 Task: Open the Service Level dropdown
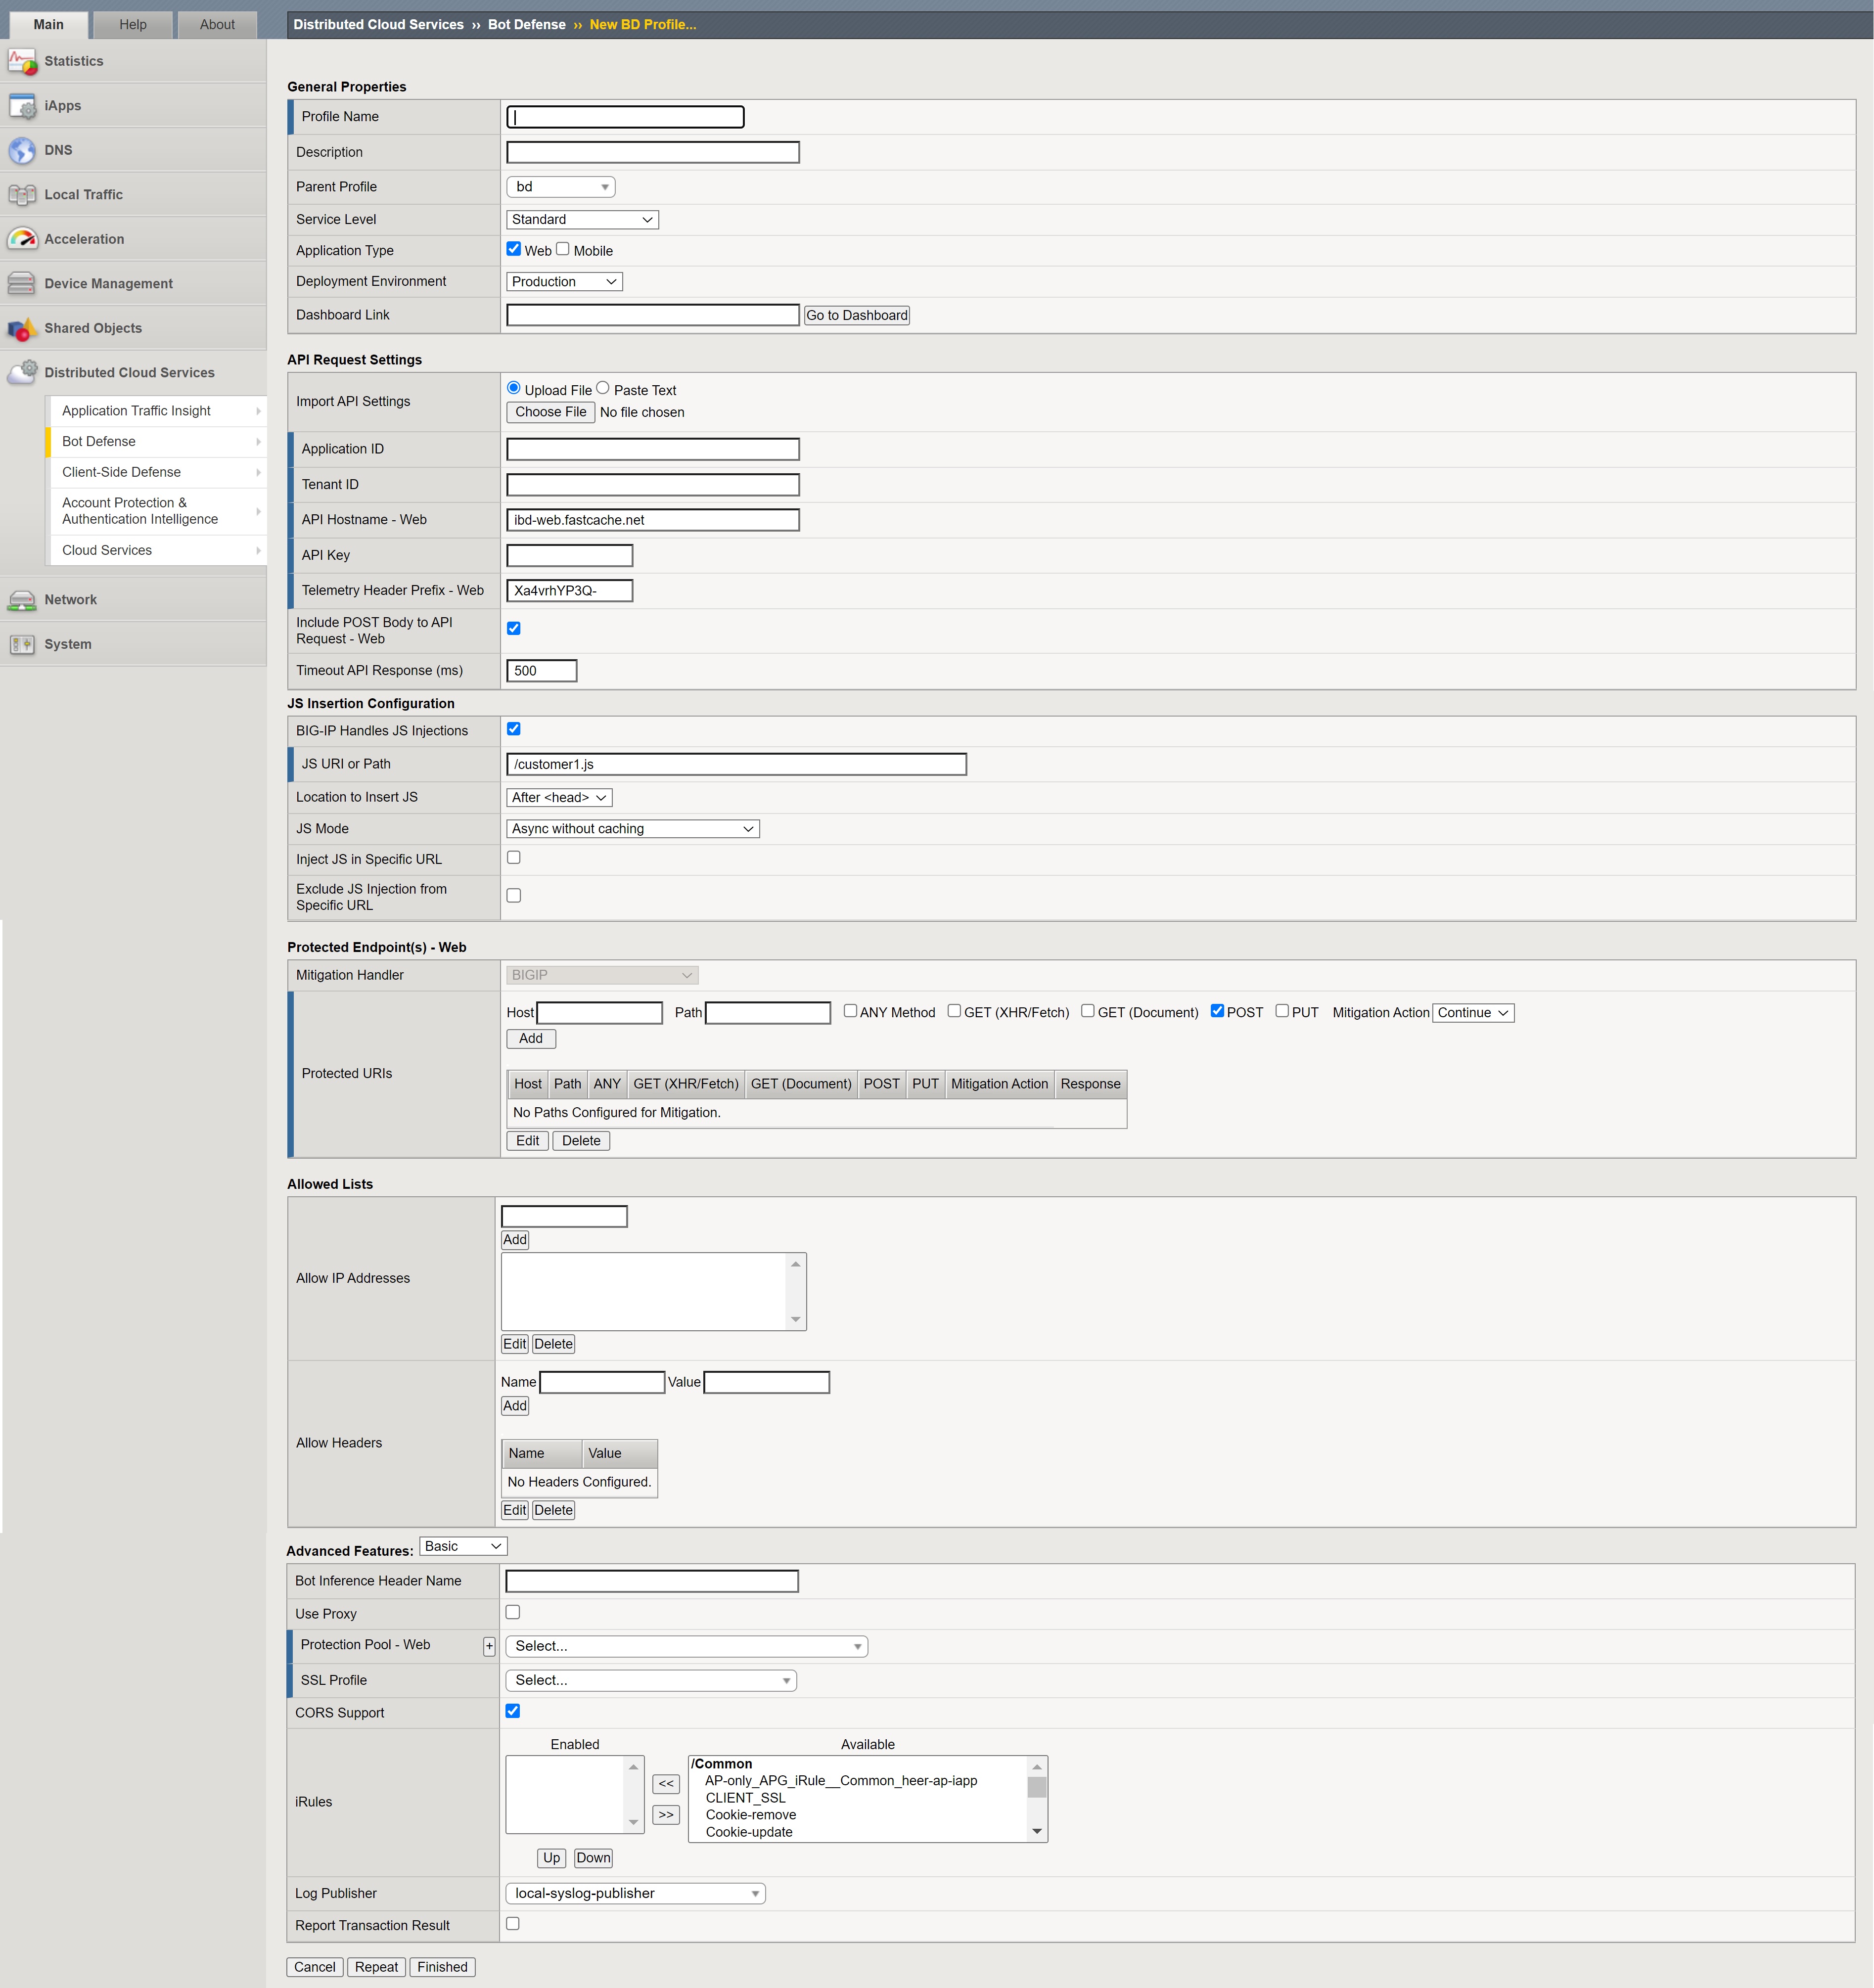pos(583,220)
